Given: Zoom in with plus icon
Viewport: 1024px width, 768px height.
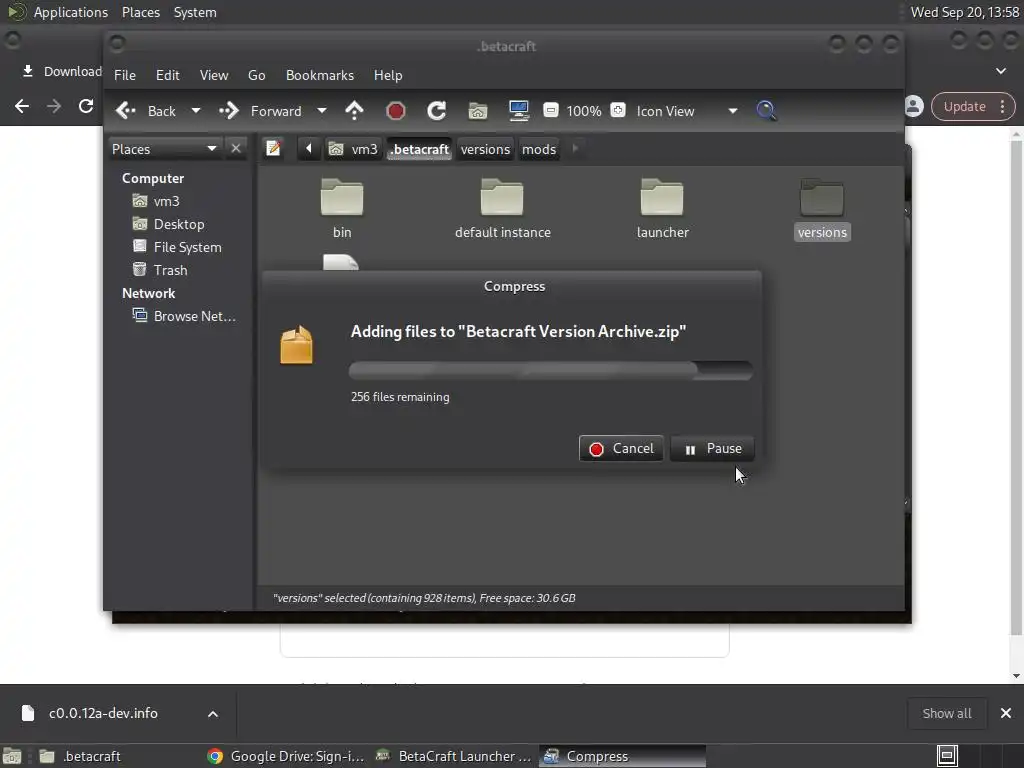Looking at the screenshot, I should (618, 110).
